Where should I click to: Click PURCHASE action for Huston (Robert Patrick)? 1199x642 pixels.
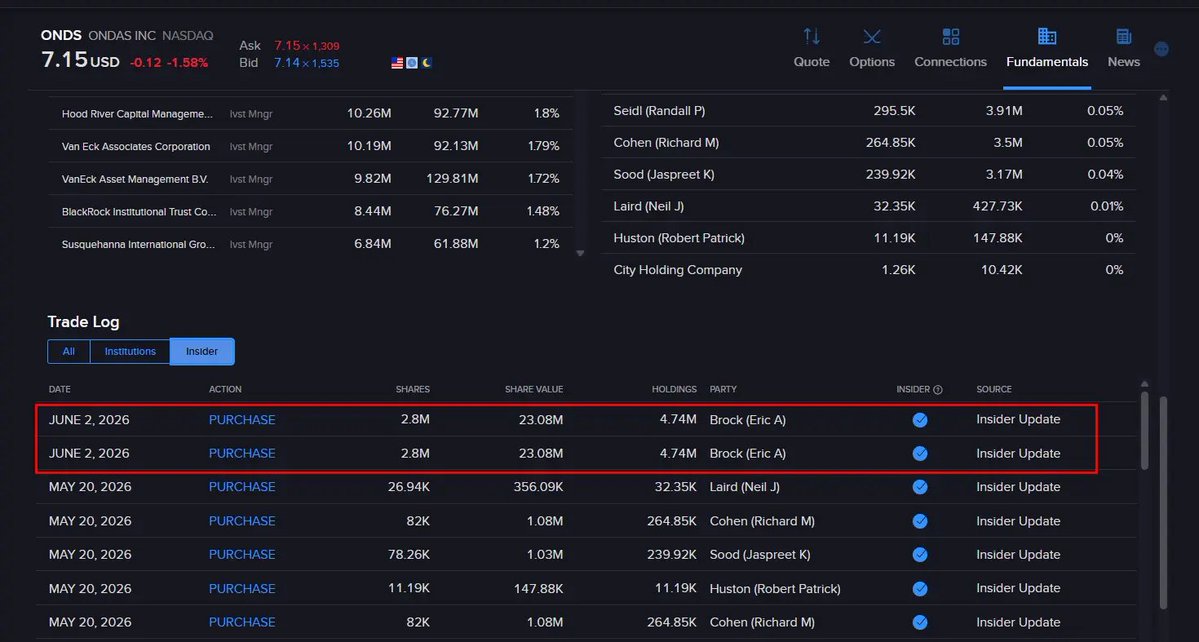(242, 588)
